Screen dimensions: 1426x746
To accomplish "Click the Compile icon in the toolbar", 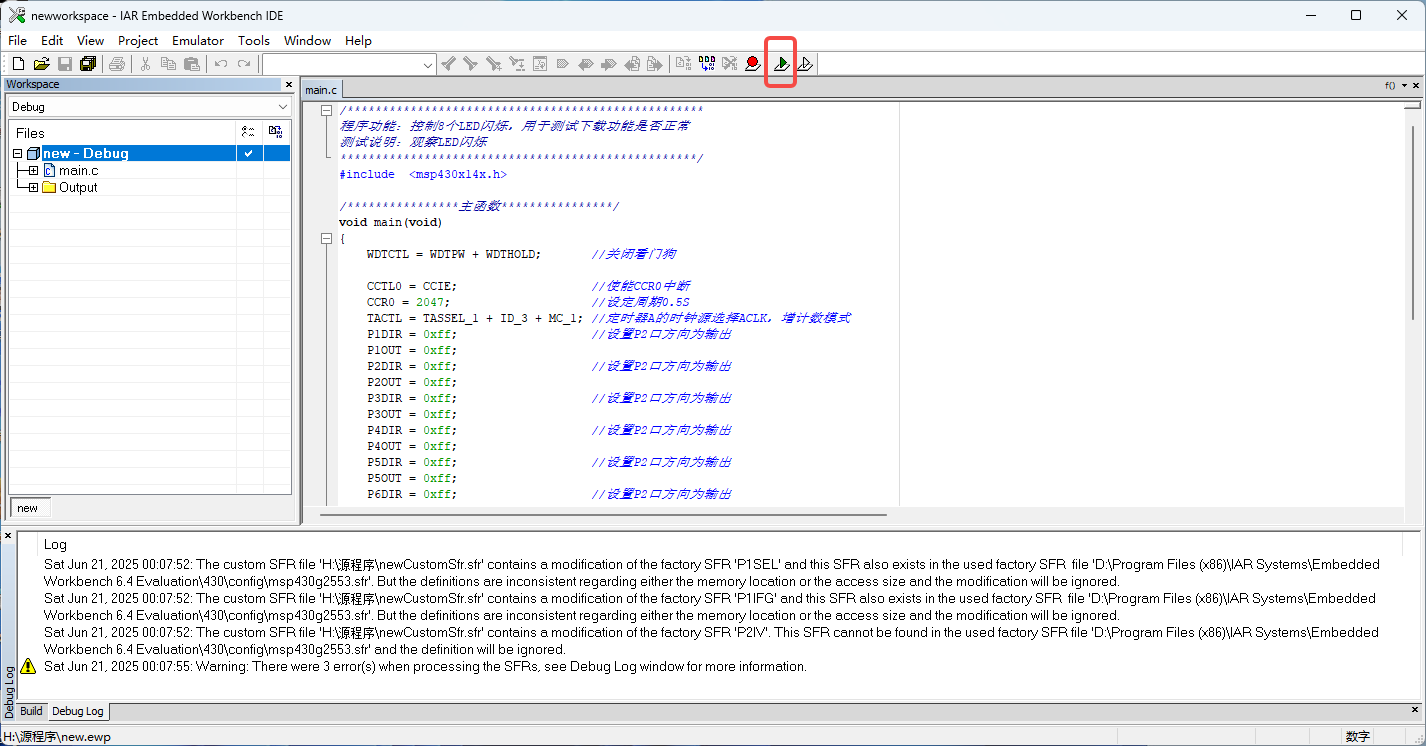I will (682, 63).
